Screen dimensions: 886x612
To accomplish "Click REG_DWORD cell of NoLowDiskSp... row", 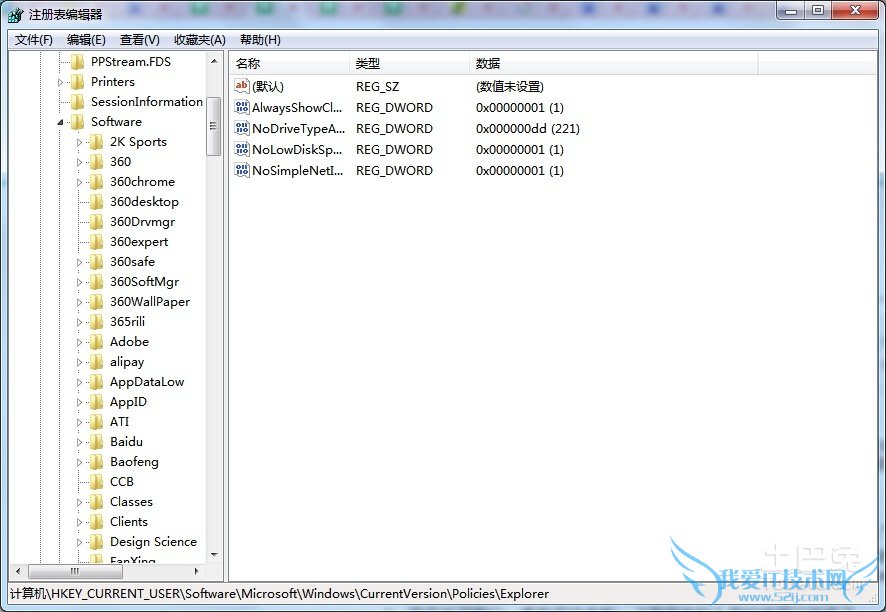I will point(394,150).
